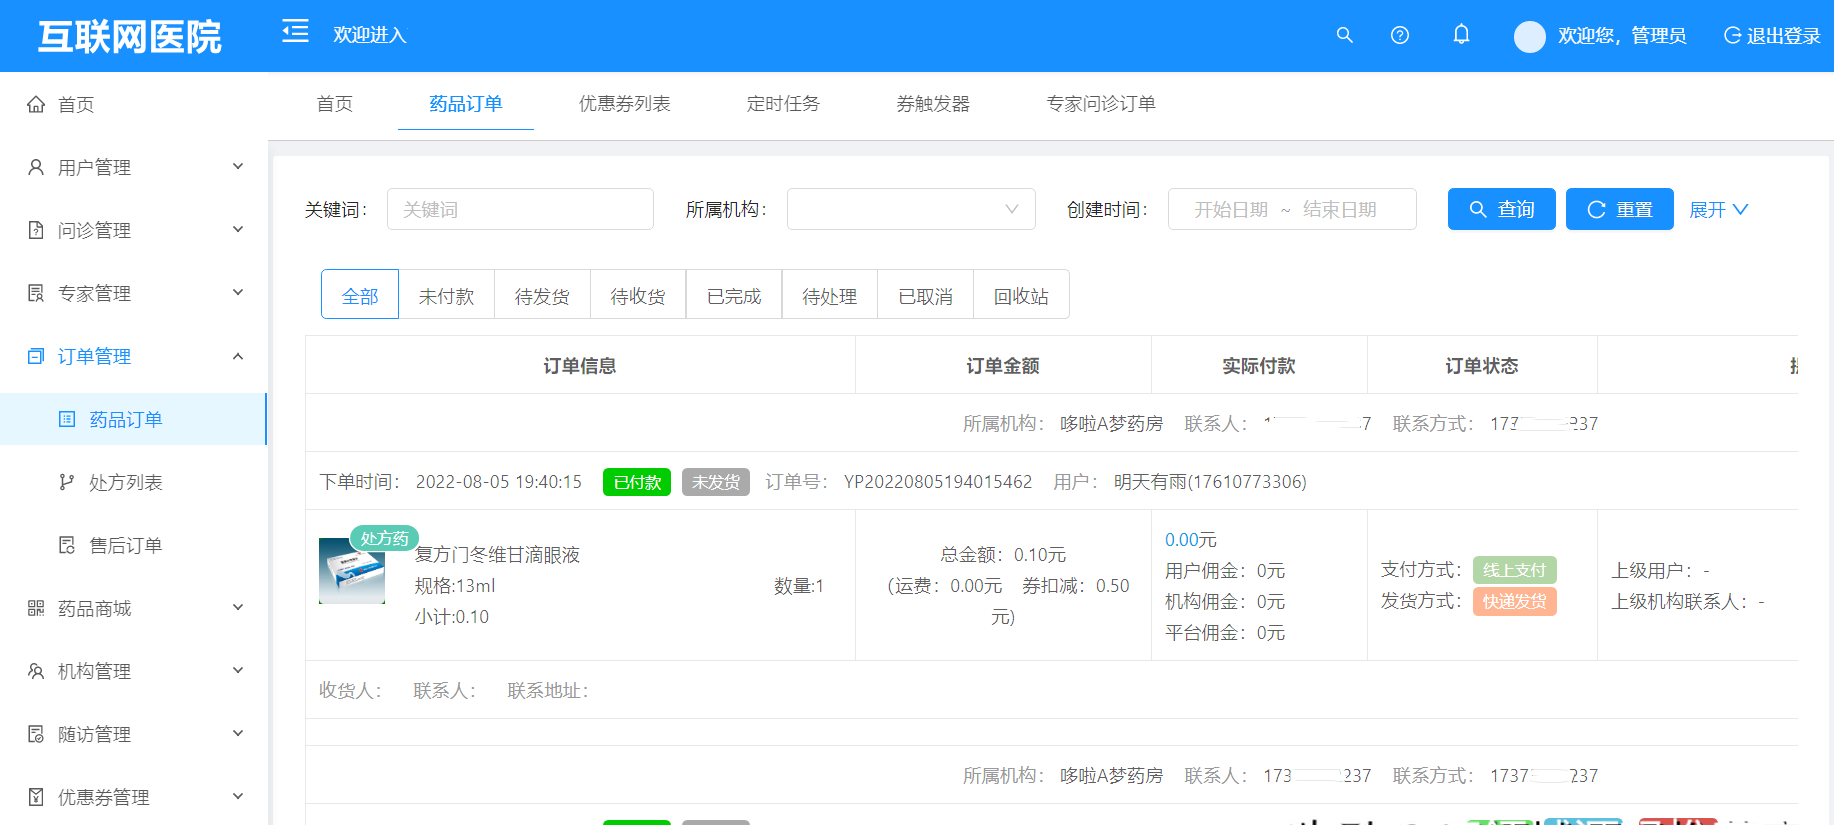The image size is (1834, 825).
Task: Open the 所属机构 dropdown
Action: 910,209
